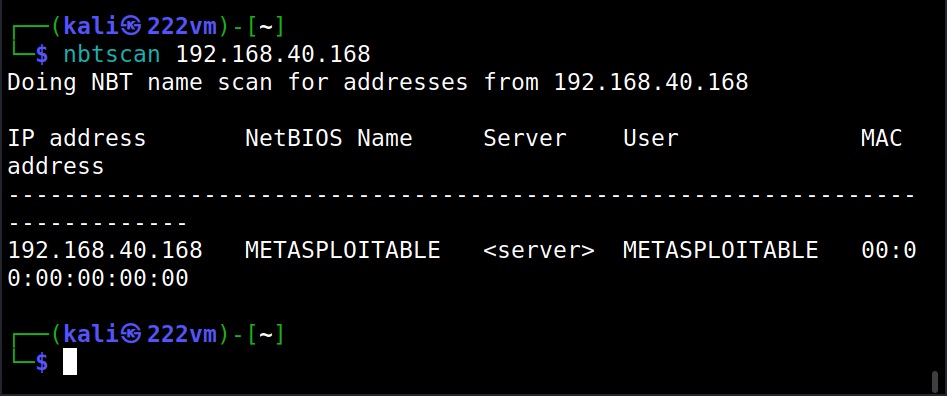Click the 'MAC' column header text
Image resolution: width=947 pixels, height=396 pixels.
pyautogui.click(x=882, y=138)
